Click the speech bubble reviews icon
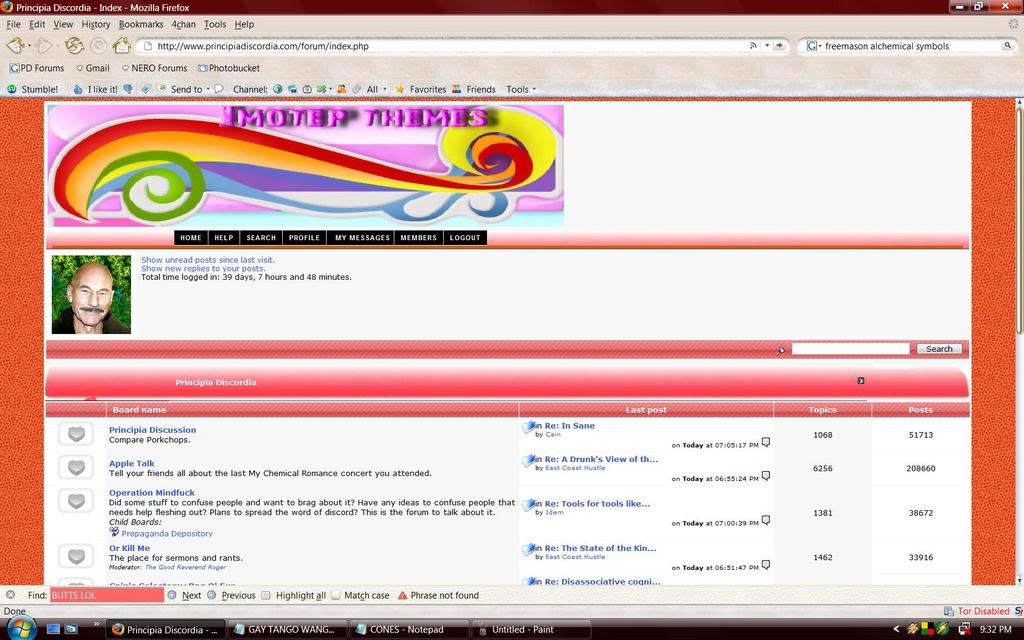Viewport: 1024px width, 640px height. pos(219,89)
